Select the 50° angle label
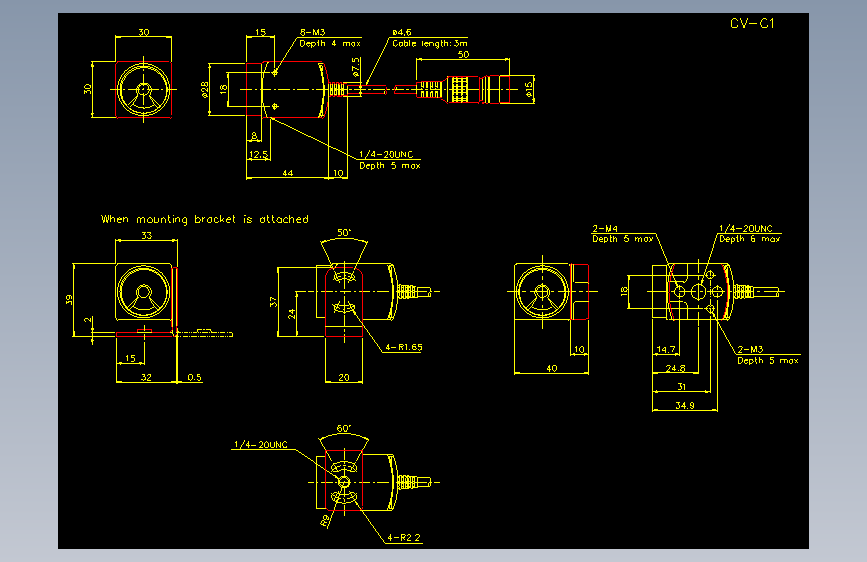The image size is (867, 562). (x=344, y=232)
